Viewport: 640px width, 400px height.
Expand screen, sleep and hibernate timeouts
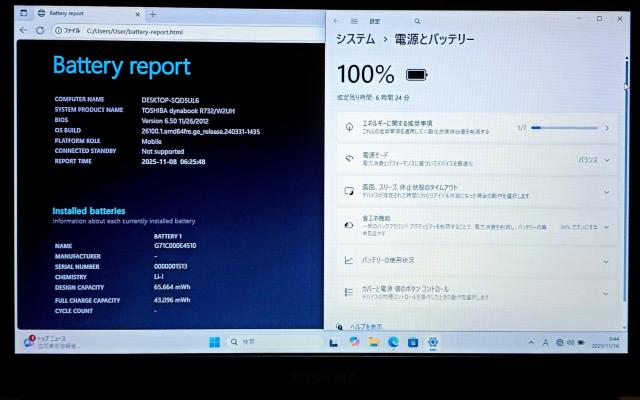tap(477, 191)
